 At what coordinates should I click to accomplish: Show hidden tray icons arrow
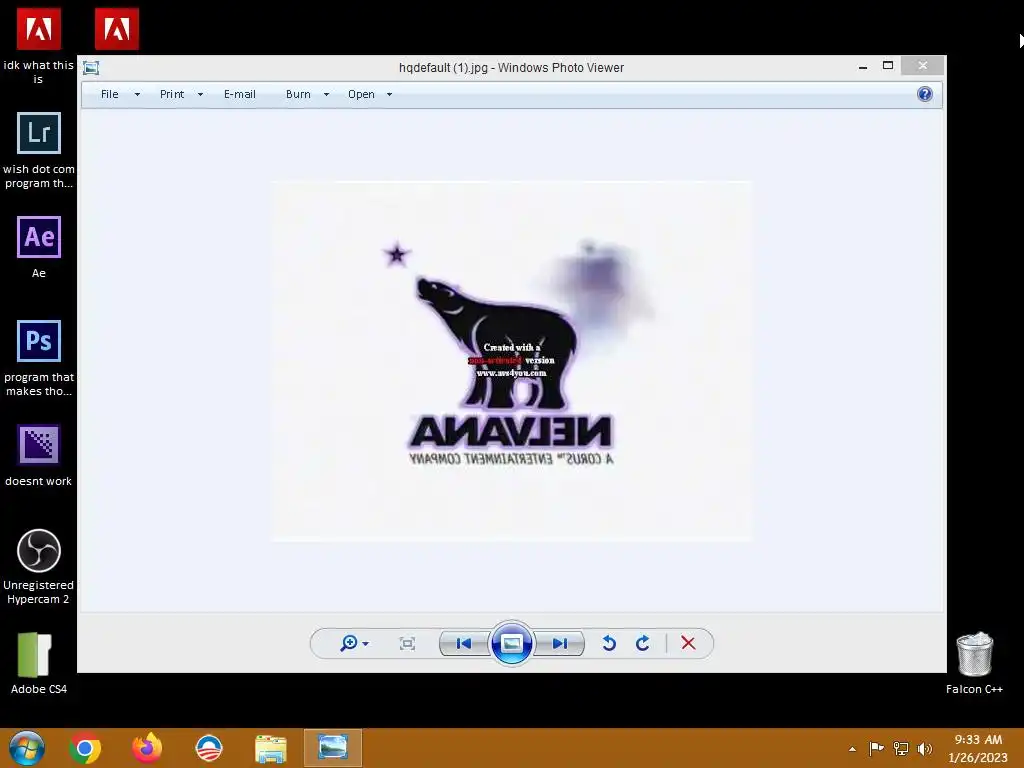[852, 749]
